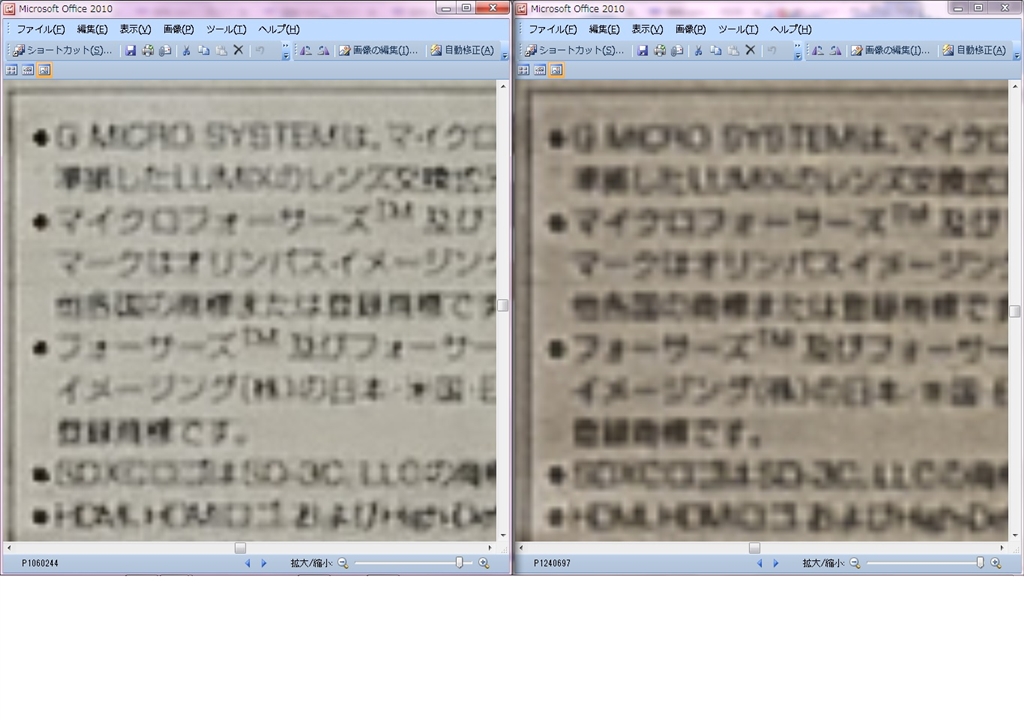Expand standard toolbar overflow in left P1060244 window
Image resolution: width=1024 pixels, height=720 pixels.
click(285, 51)
